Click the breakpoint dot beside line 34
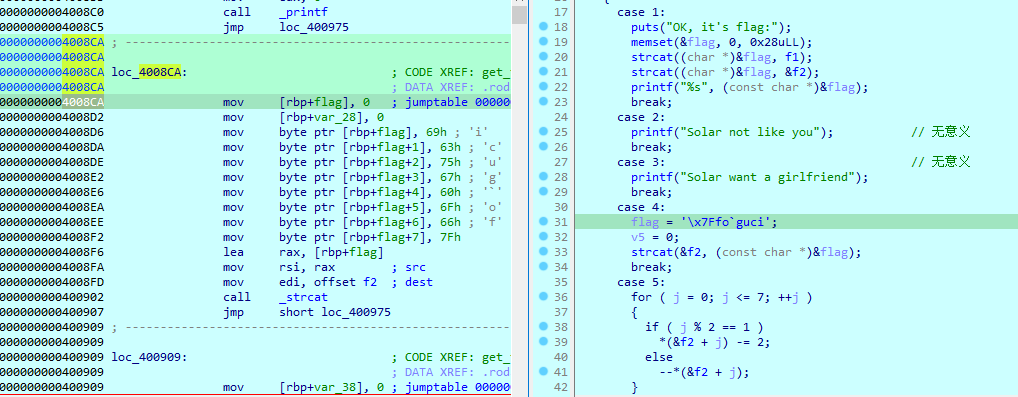Screen dimensions: 1018x397 543,266
